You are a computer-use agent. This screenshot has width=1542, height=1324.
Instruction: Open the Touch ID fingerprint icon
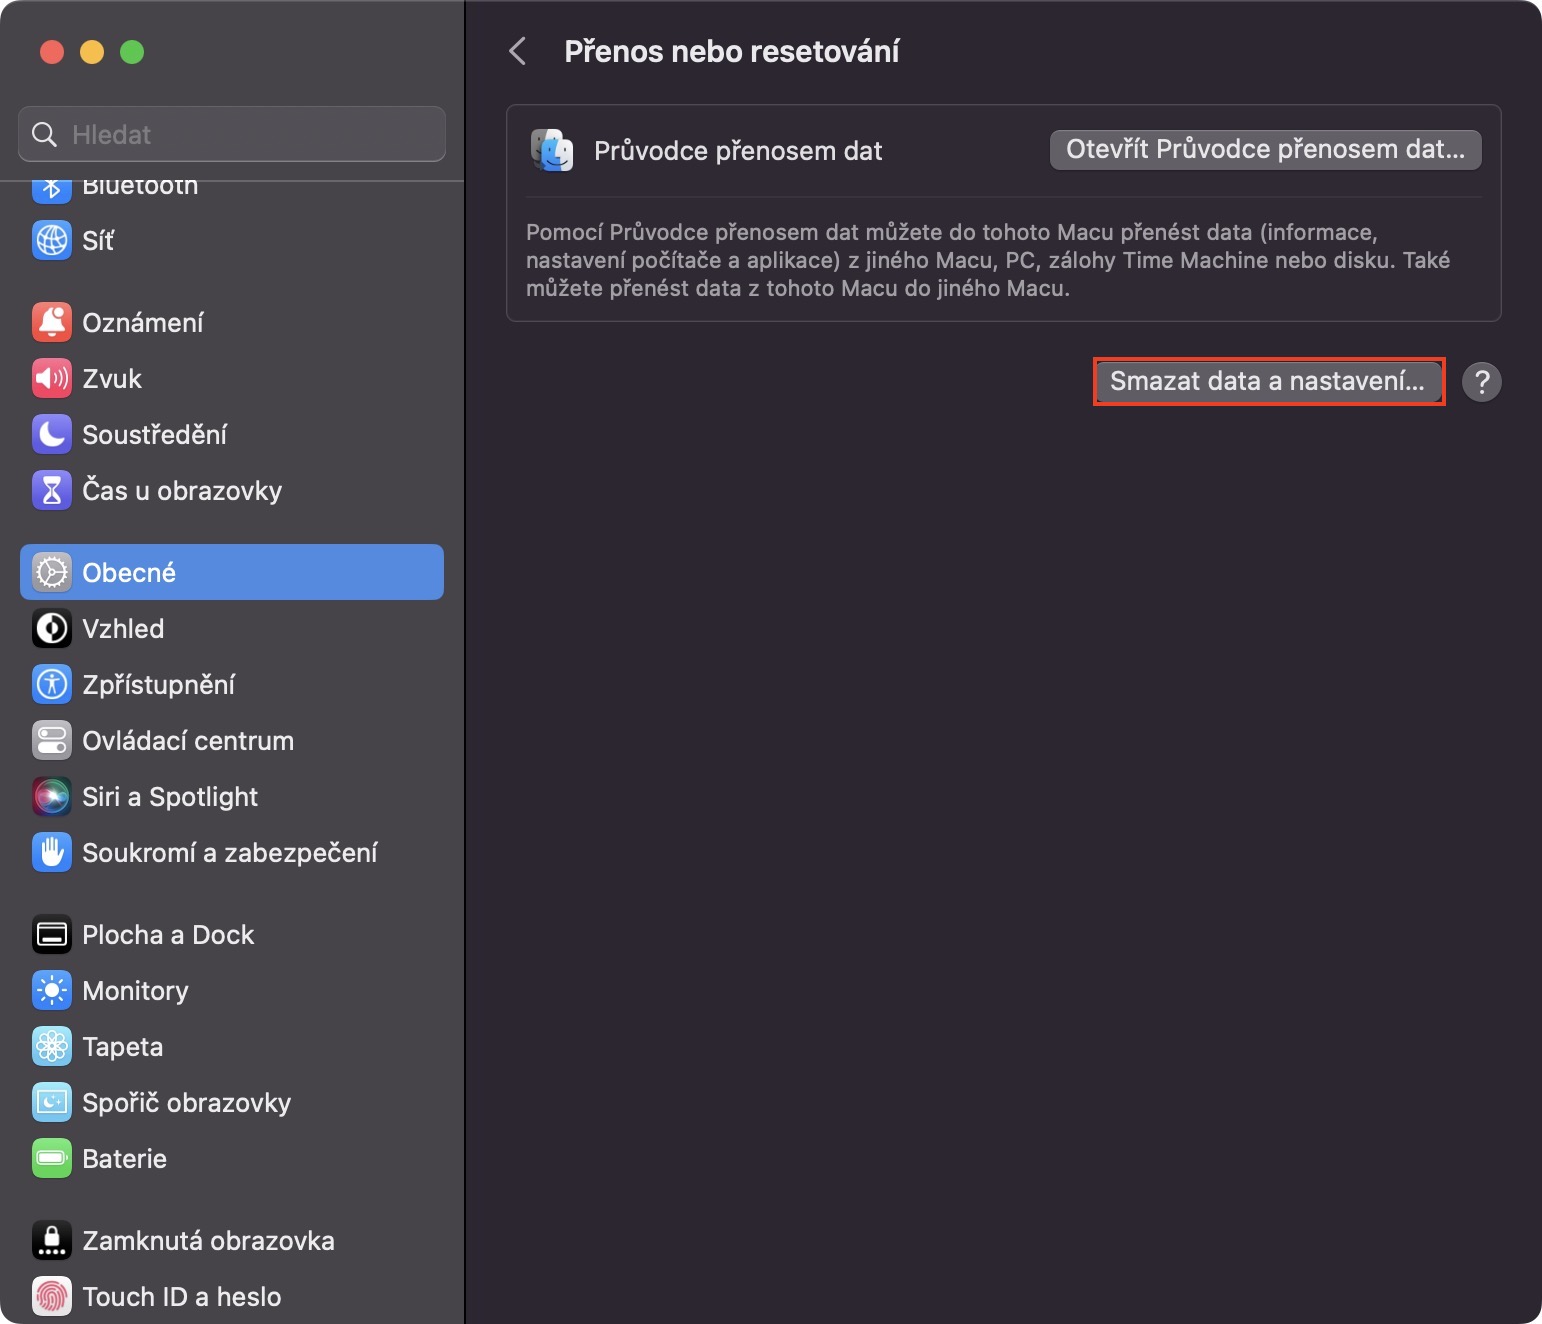pyautogui.click(x=52, y=1296)
